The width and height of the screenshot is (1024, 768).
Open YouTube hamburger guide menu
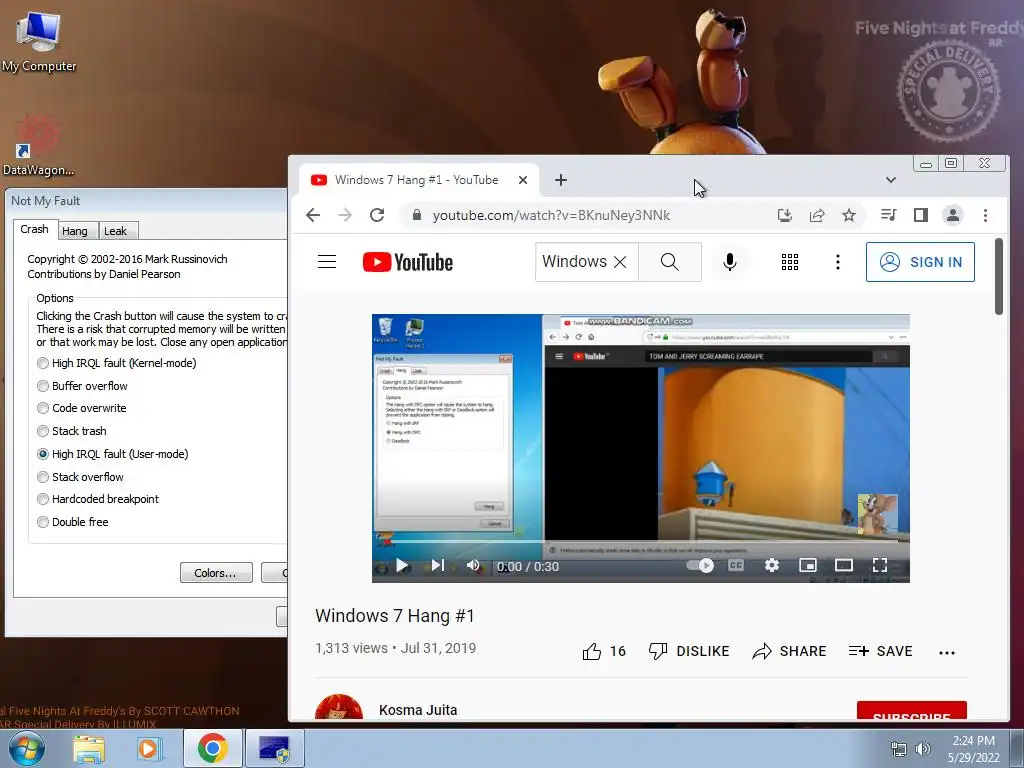click(327, 262)
